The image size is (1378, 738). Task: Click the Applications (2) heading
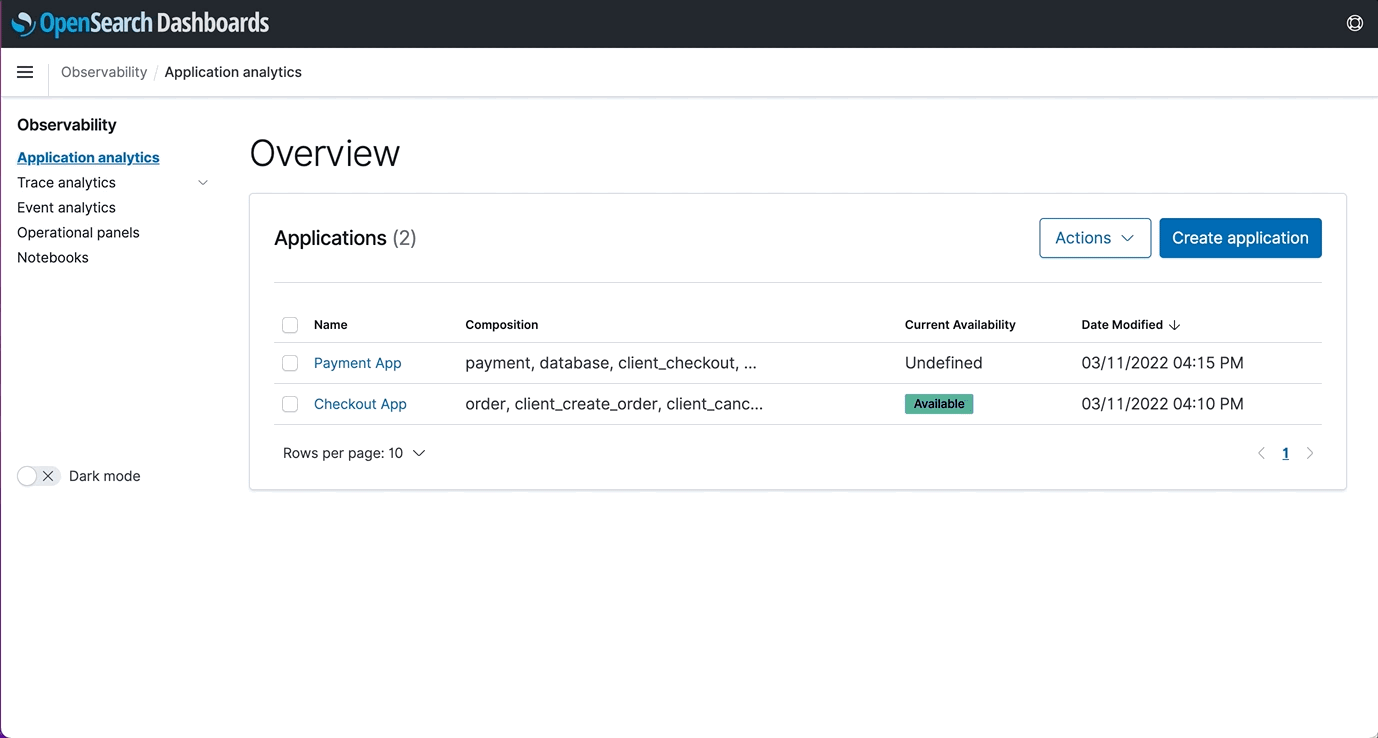tap(345, 238)
